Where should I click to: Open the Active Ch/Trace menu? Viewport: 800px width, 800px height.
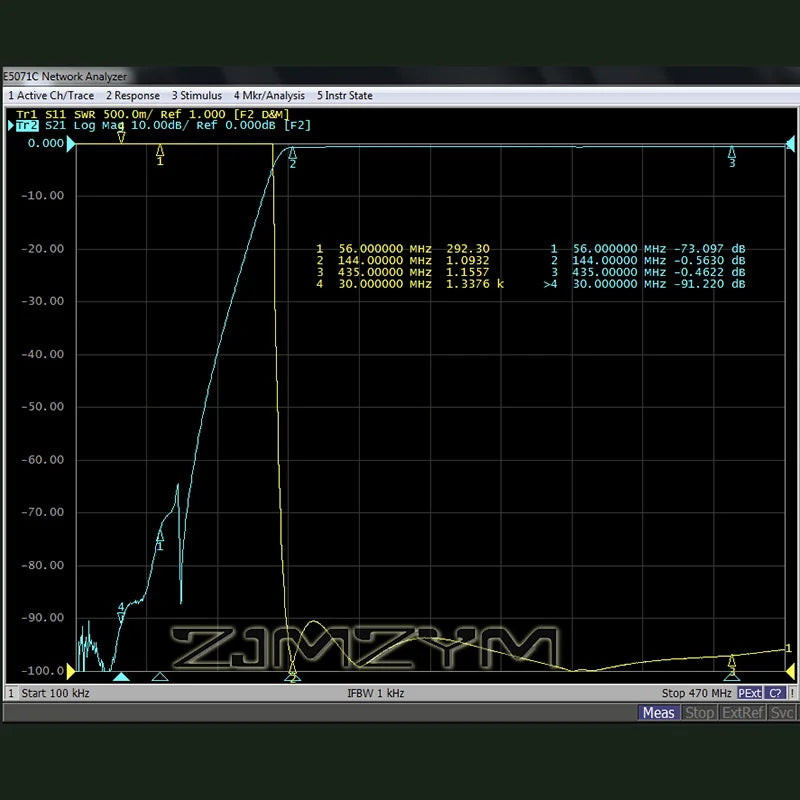pyautogui.click(x=51, y=95)
